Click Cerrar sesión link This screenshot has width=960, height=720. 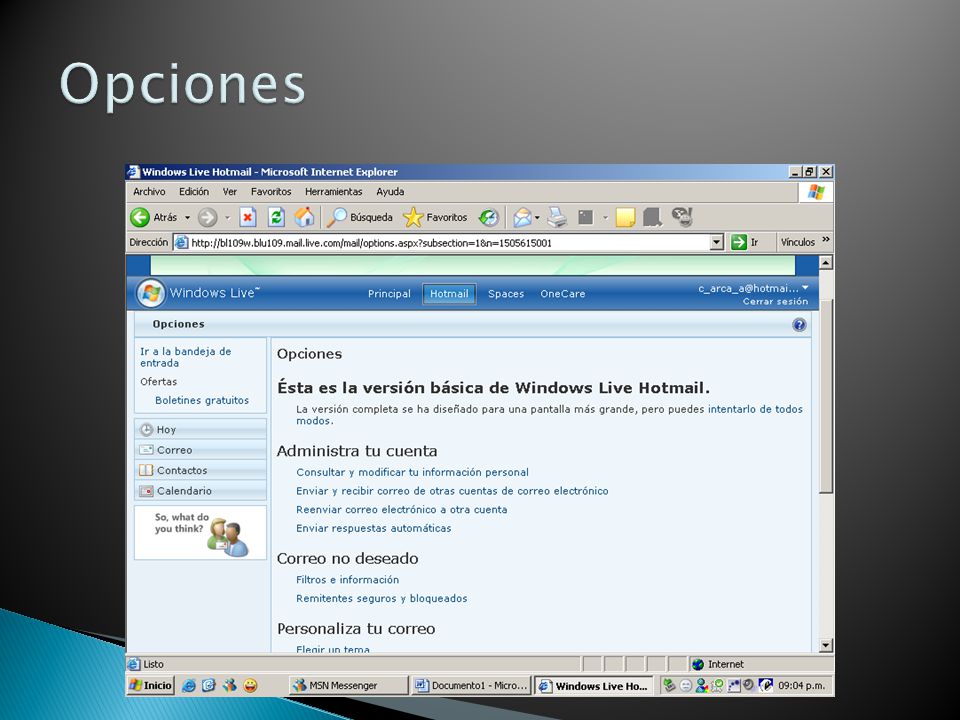pyautogui.click(x=775, y=301)
